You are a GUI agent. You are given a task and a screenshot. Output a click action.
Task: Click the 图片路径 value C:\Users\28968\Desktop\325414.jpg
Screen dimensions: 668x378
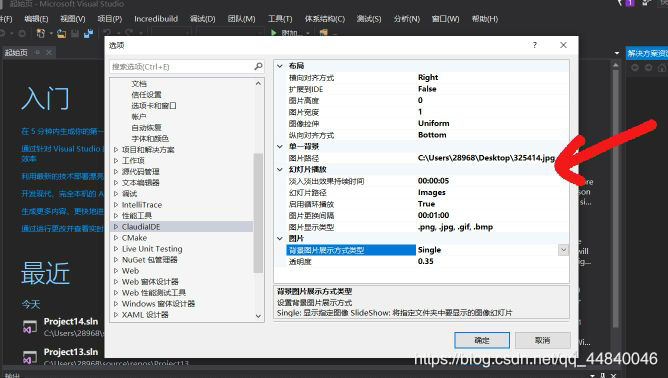(486, 158)
